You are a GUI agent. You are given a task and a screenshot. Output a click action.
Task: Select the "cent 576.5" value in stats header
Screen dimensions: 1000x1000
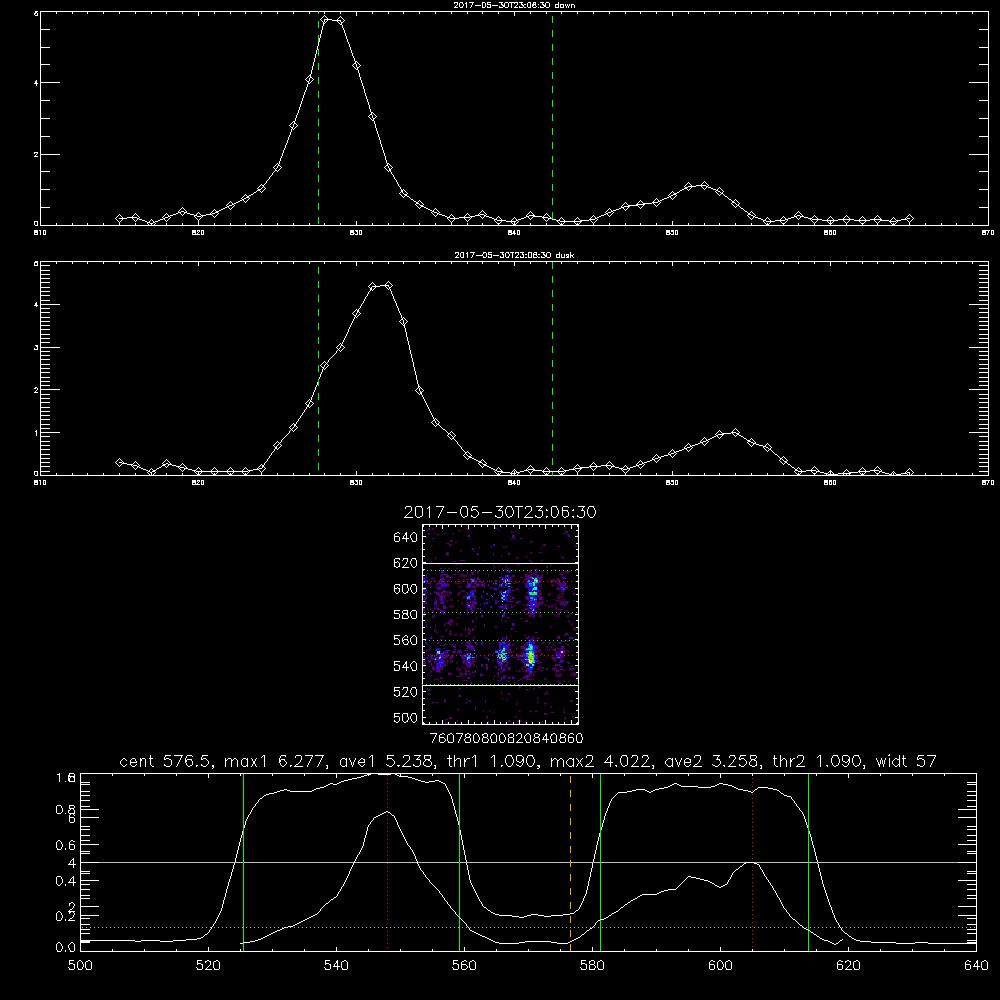coord(165,761)
